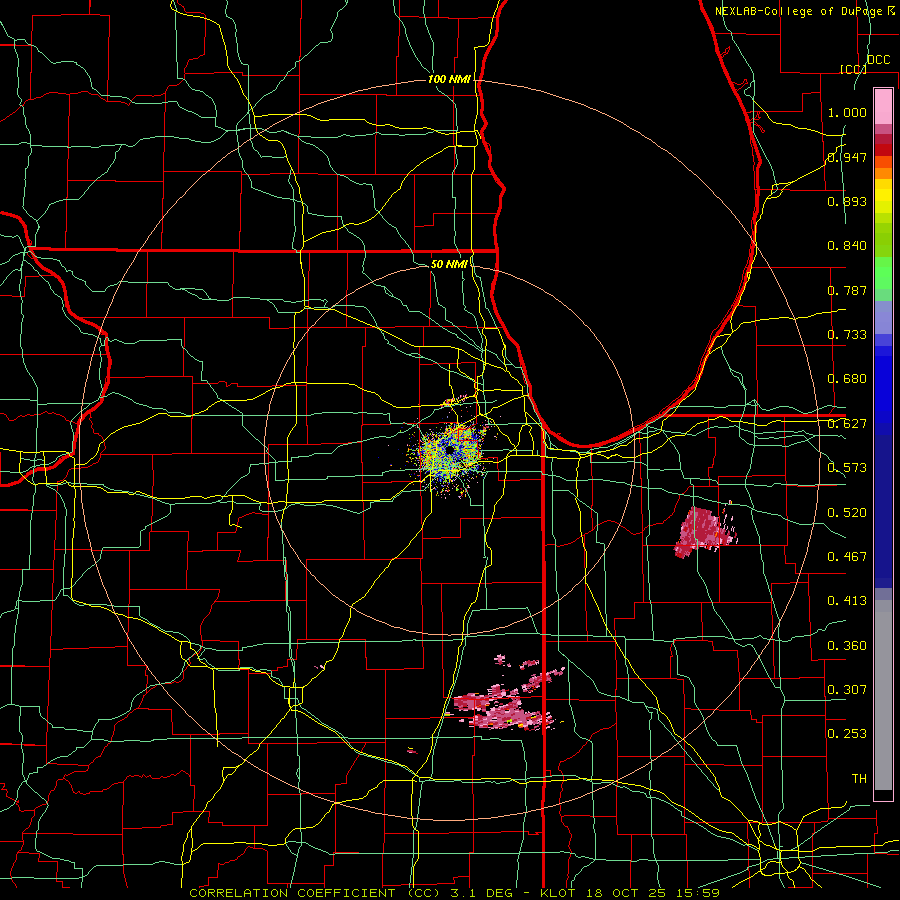Select the 0.307 legend value
The width and height of the screenshot is (900, 900).
847,689
